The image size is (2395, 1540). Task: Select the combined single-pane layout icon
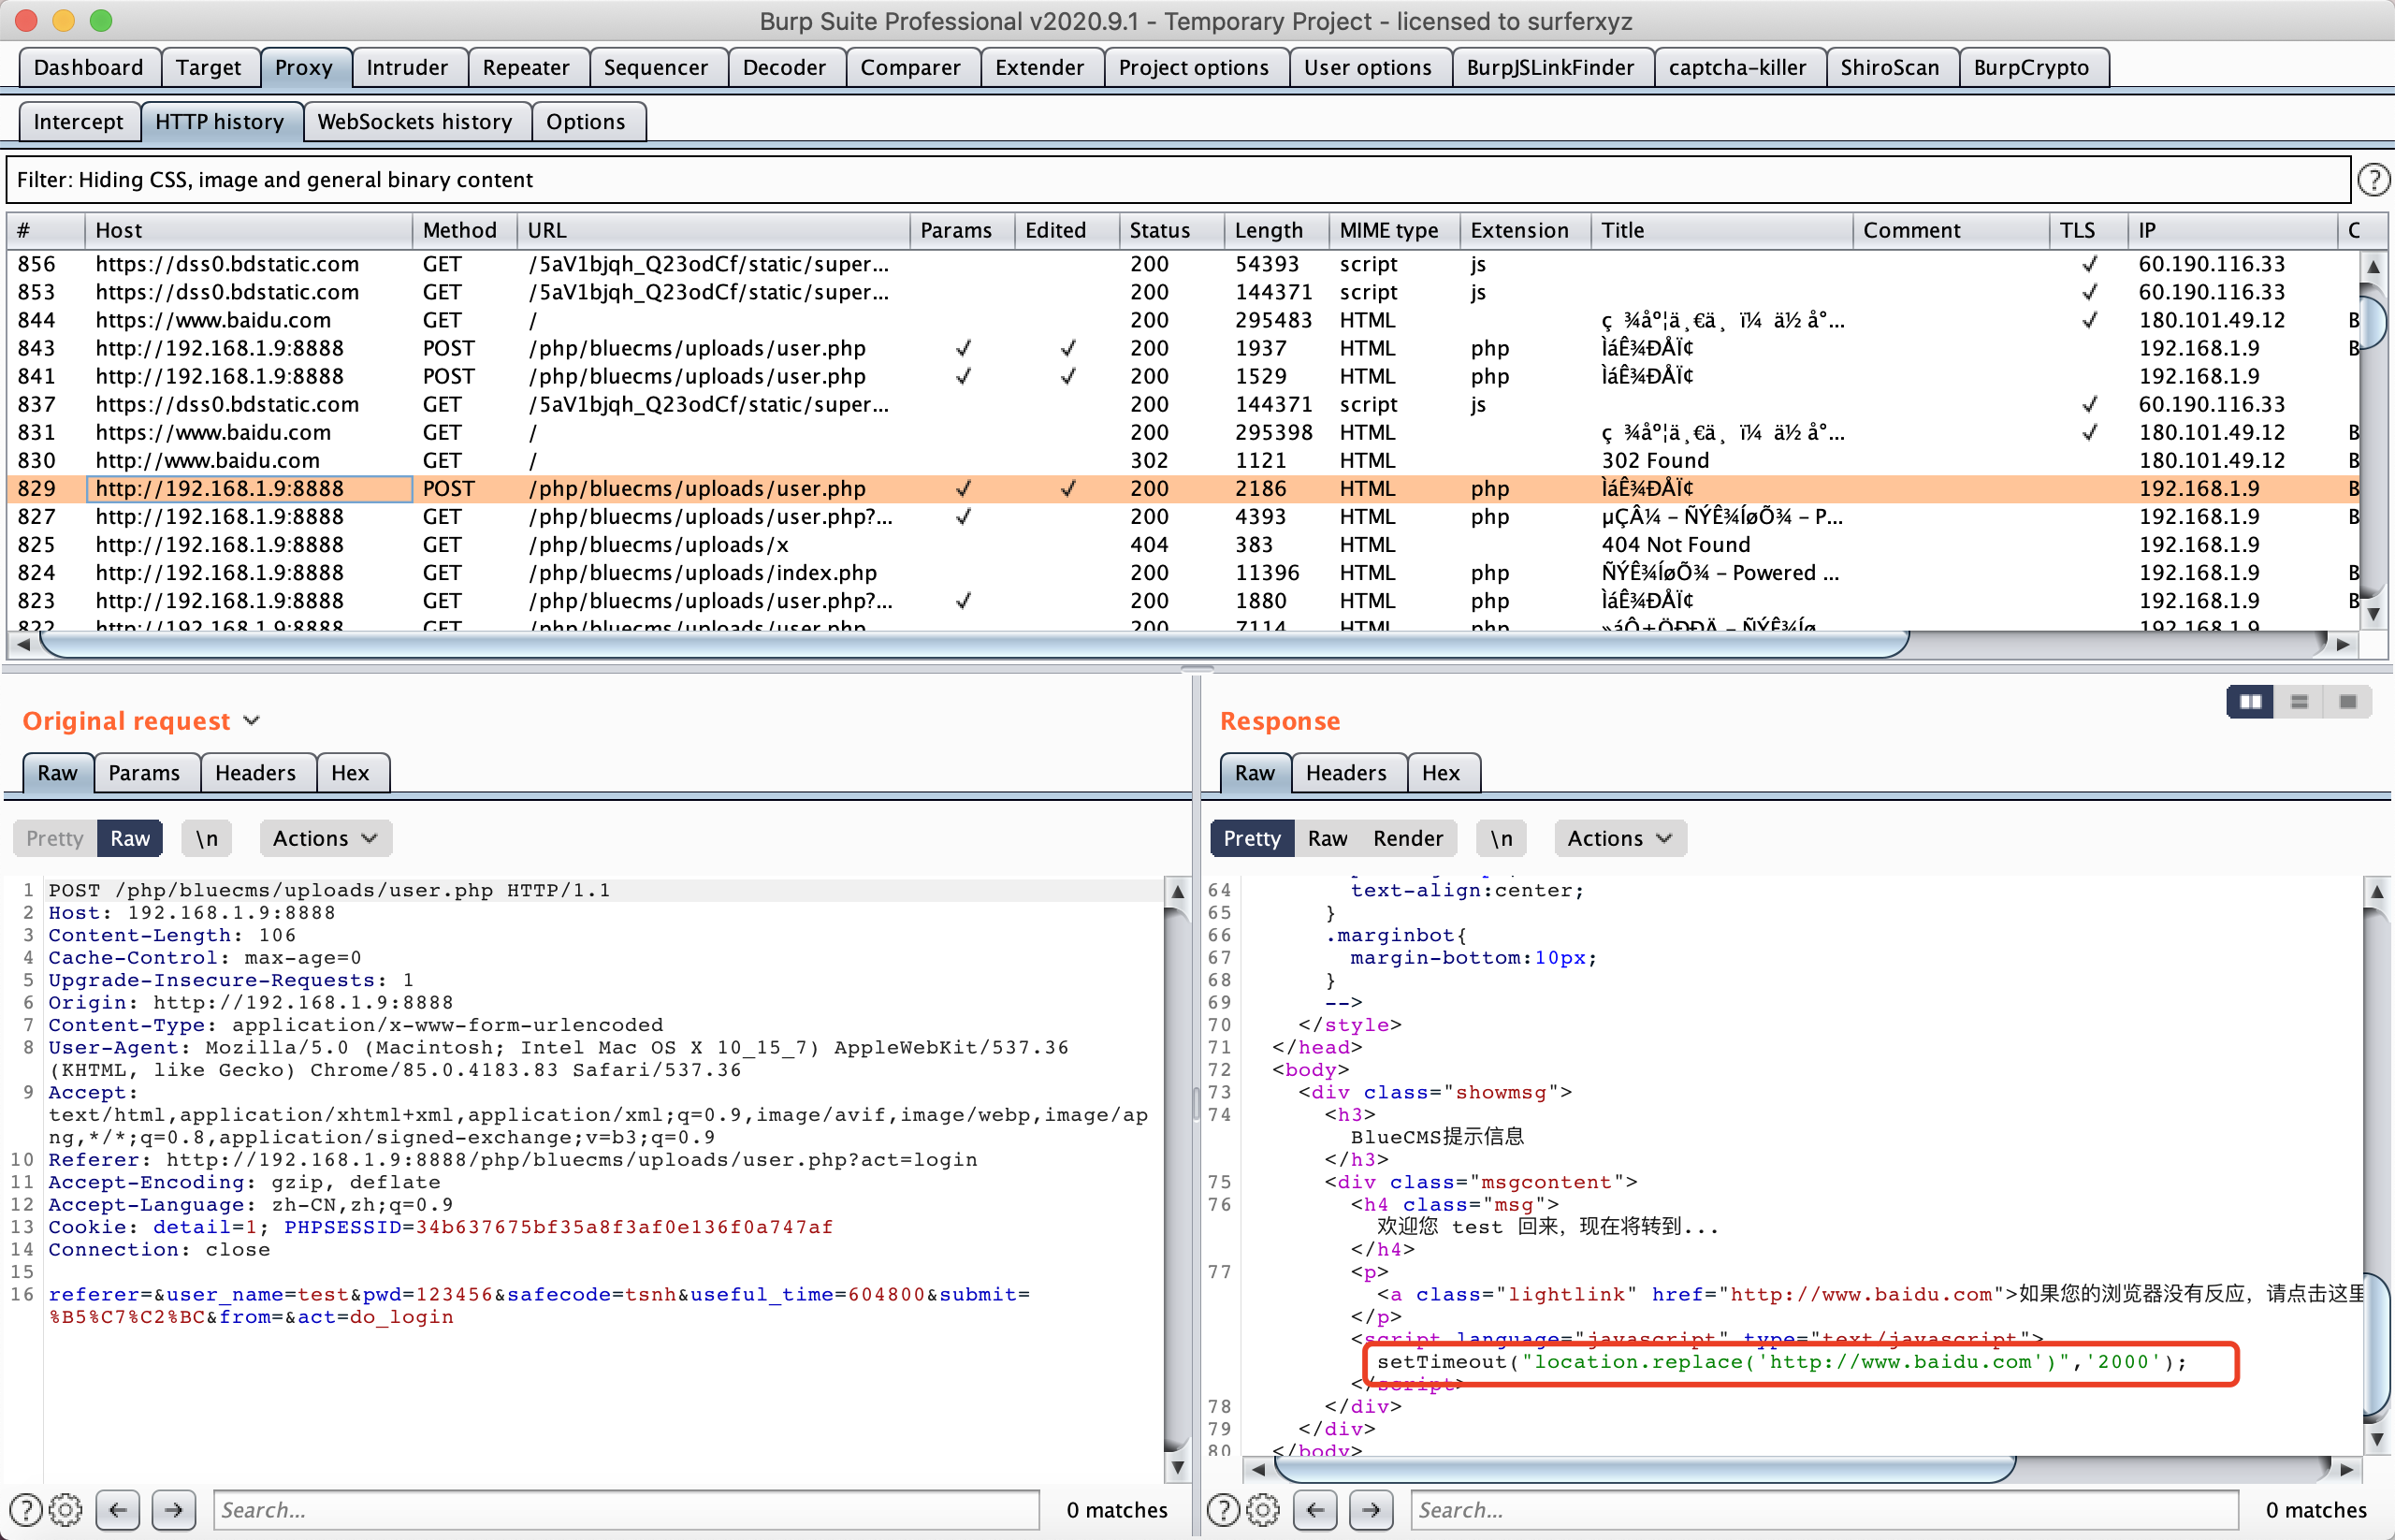click(x=2347, y=702)
